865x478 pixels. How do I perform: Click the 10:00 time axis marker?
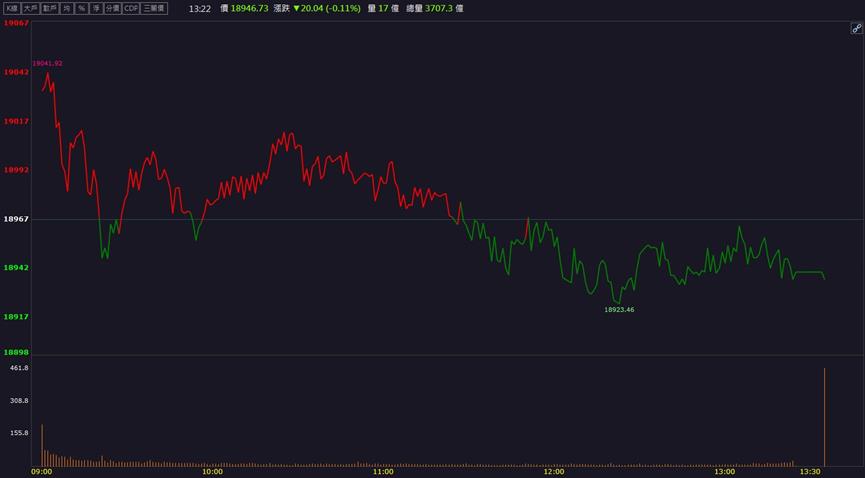pos(212,472)
